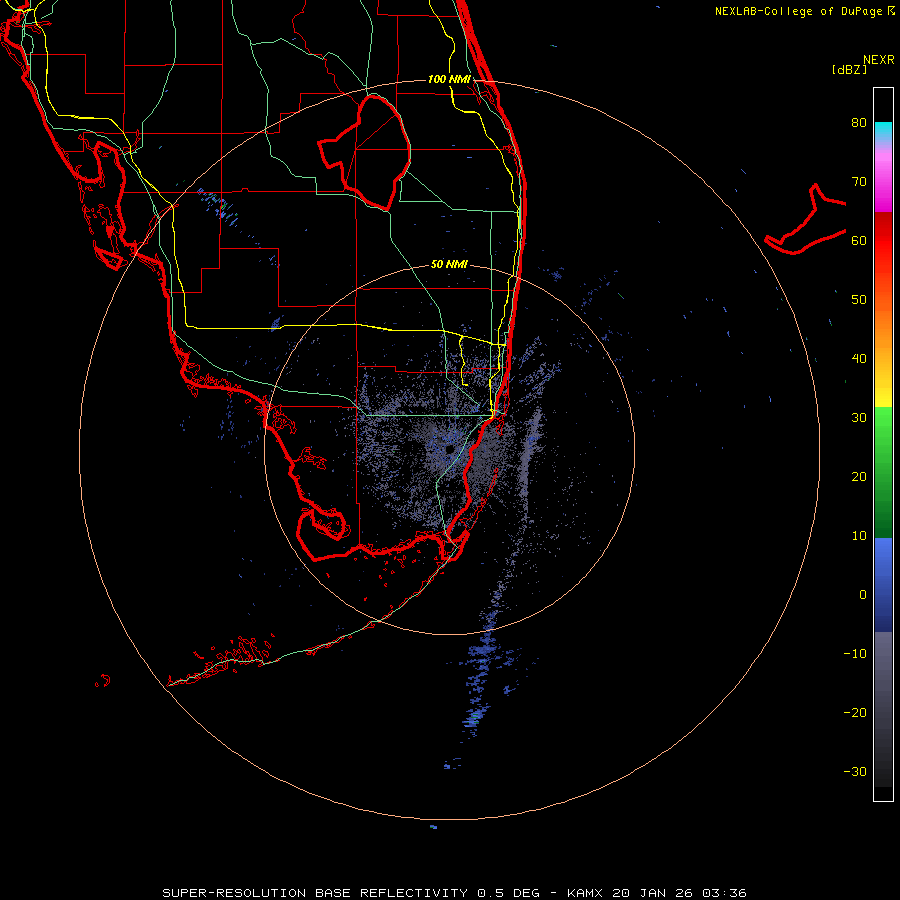Click the green band of the color bar
The height and width of the screenshot is (900, 900).
coord(883,472)
